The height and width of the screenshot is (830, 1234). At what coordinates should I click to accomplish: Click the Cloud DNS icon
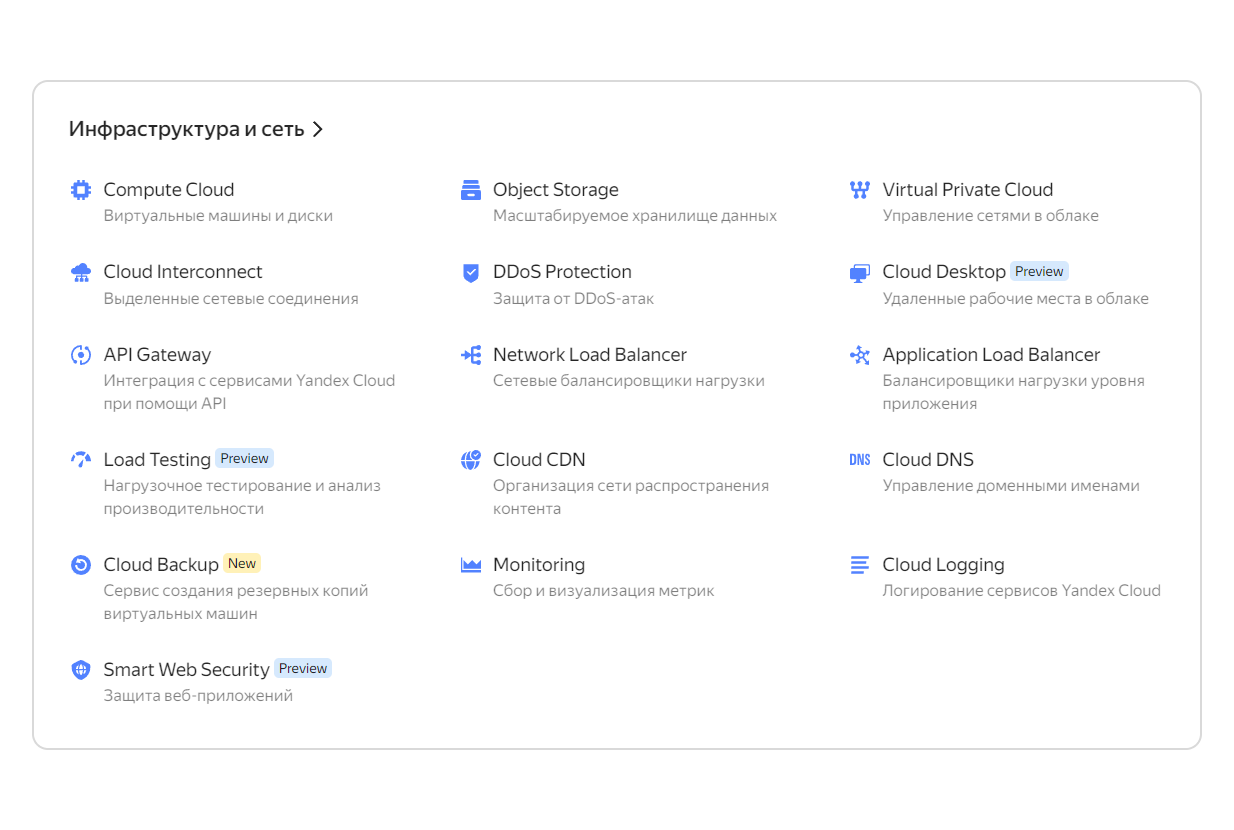(860, 460)
